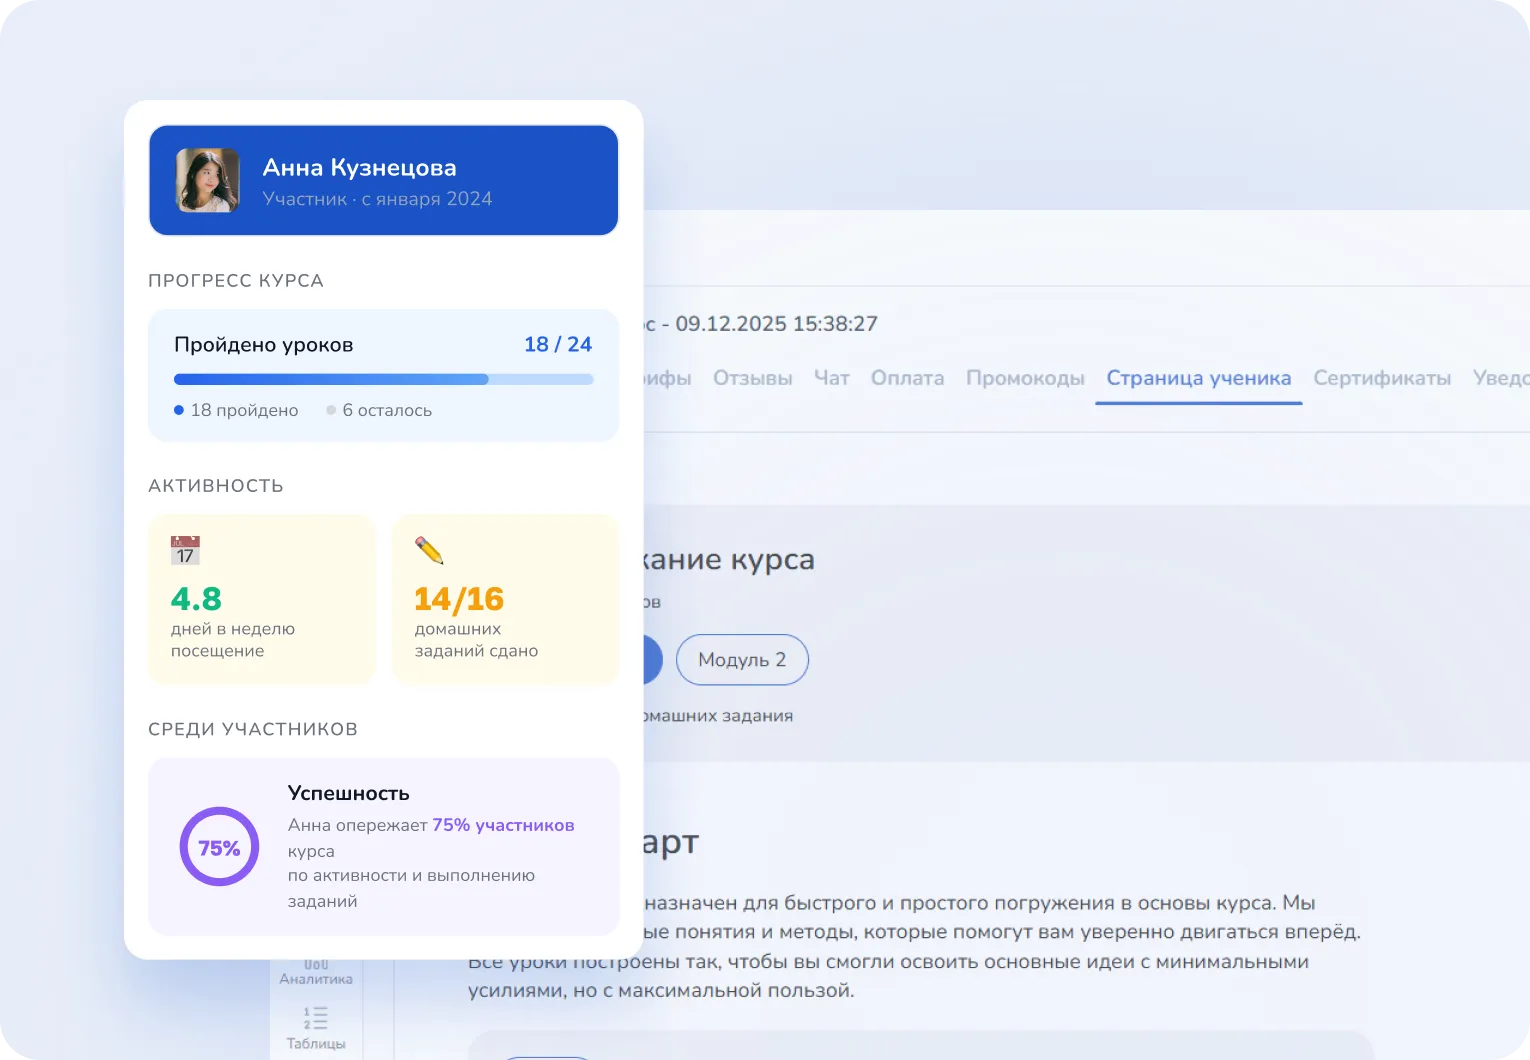Switch to the Сертификаты tab

pos(1382,378)
